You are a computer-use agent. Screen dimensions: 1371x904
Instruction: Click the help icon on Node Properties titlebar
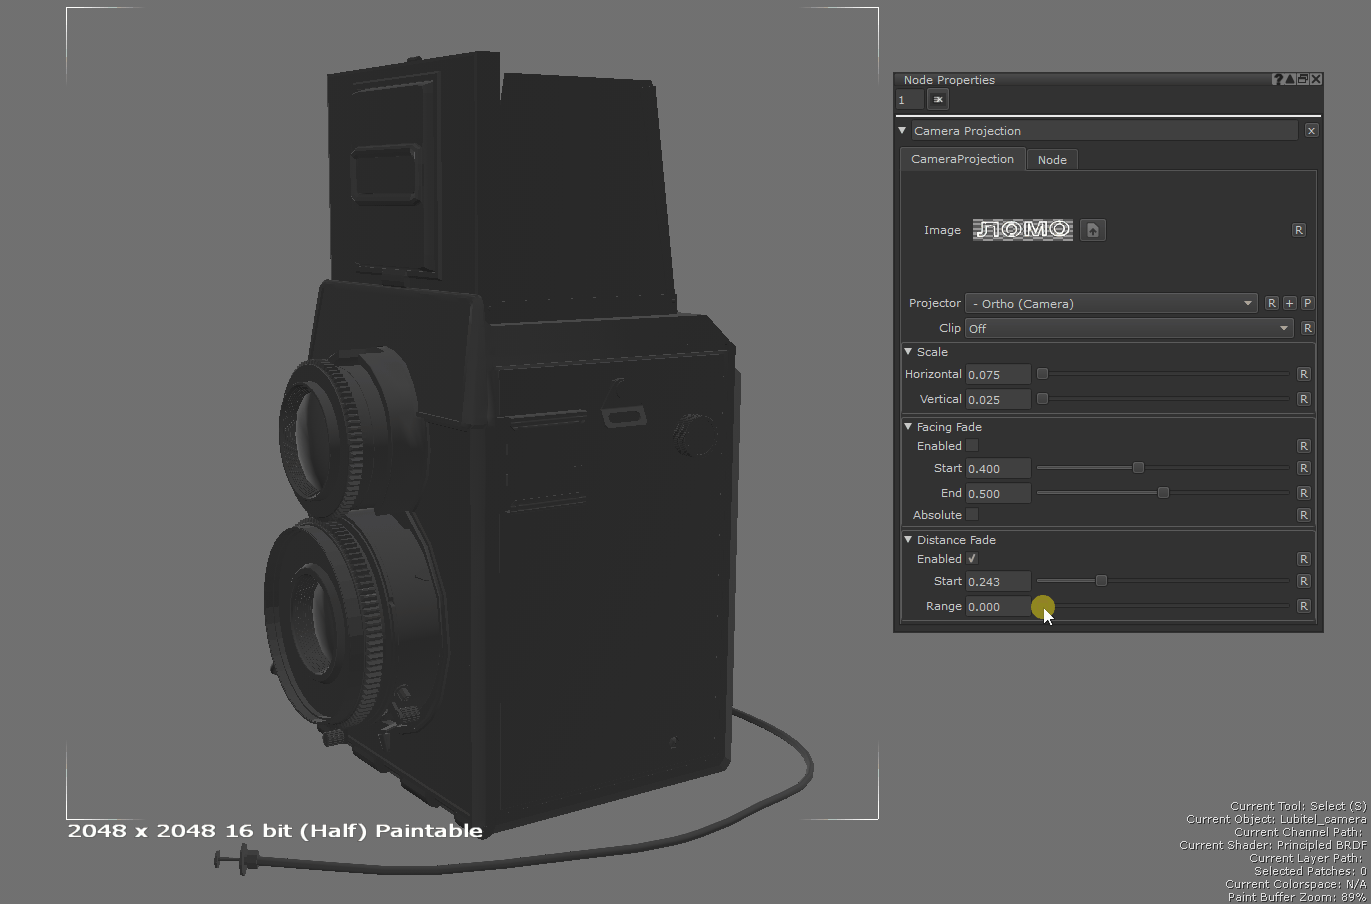[1276, 79]
